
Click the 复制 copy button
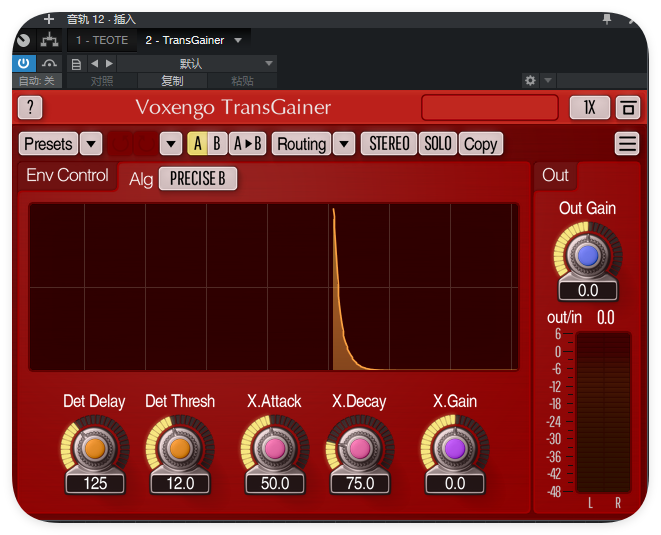coord(172,81)
